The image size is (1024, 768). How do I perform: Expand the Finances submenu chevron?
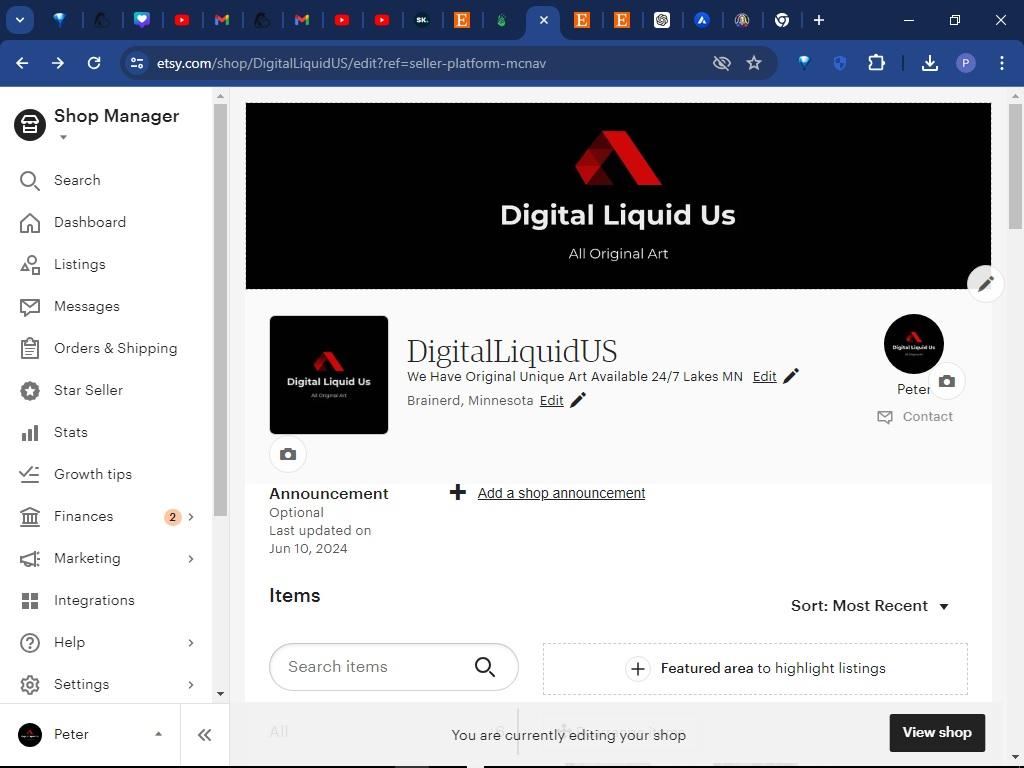tap(191, 517)
